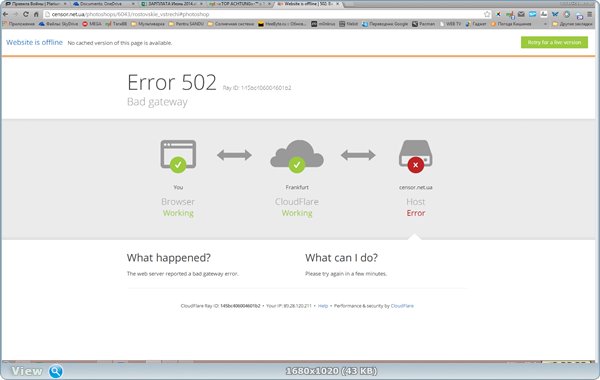
Task: Open the Погода Кишинев bookmark
Action: 511,24
